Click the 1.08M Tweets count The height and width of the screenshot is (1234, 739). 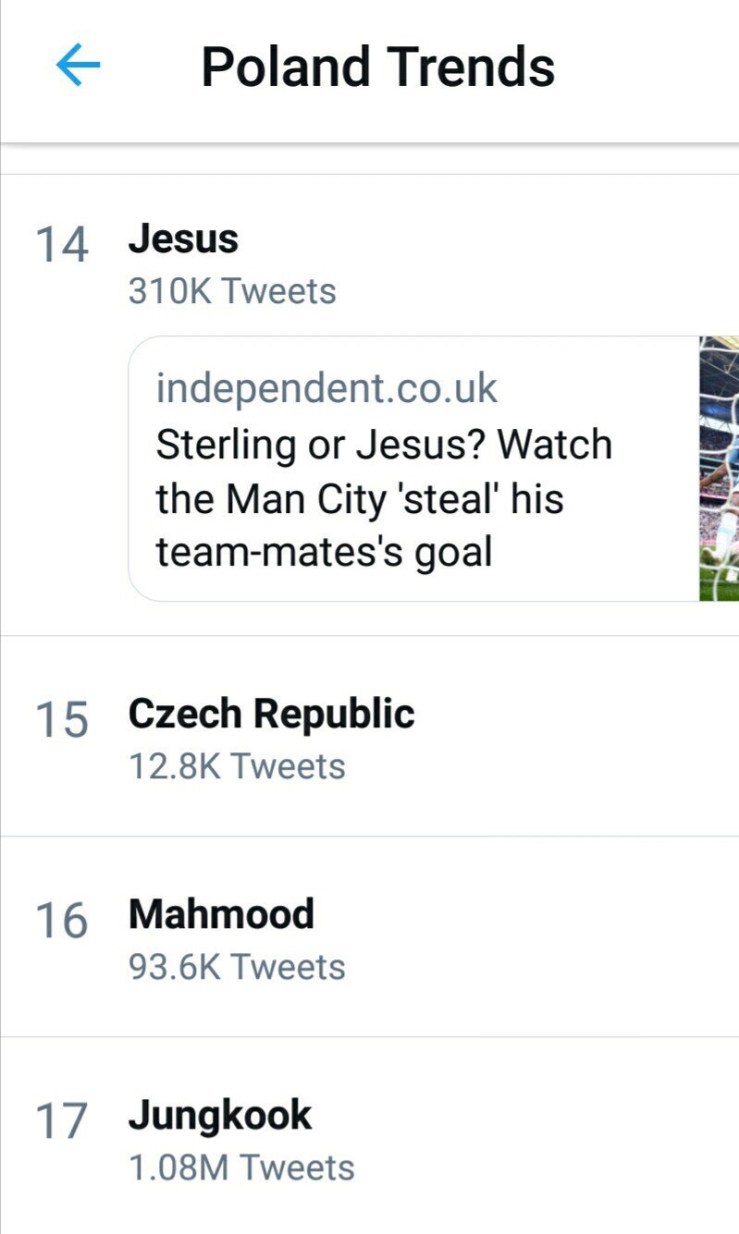tap(242, 1168)
